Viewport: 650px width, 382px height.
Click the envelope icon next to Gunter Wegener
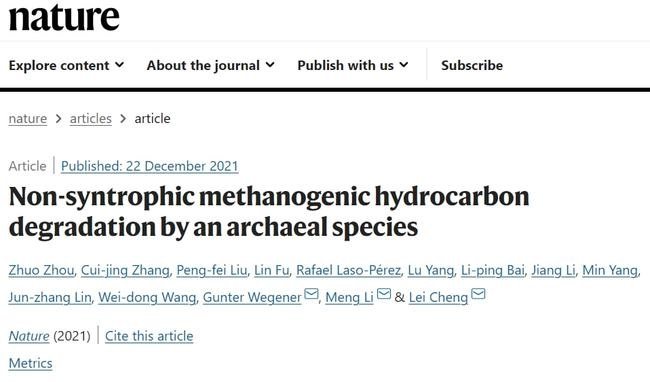[x=311, y=294]
